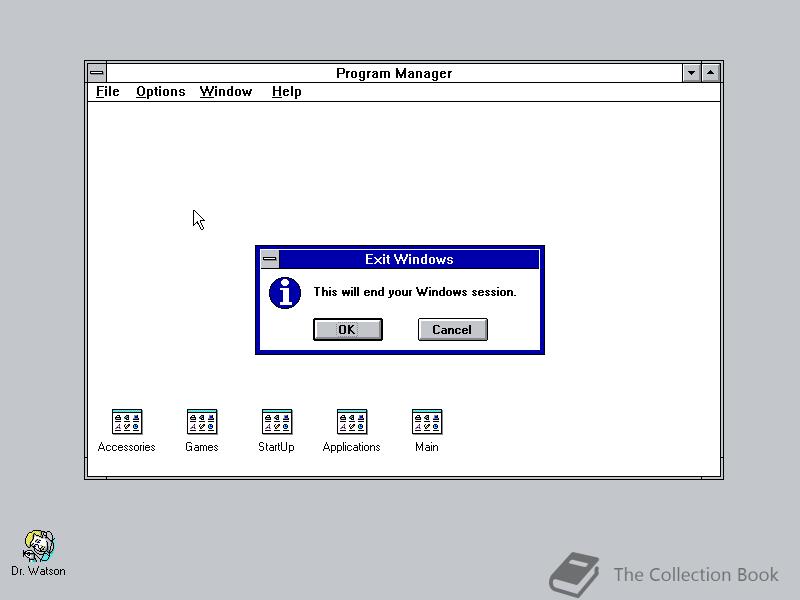
Task: Click the blue information icon in Exit Windows dialog
Action: tap(285, 293)
